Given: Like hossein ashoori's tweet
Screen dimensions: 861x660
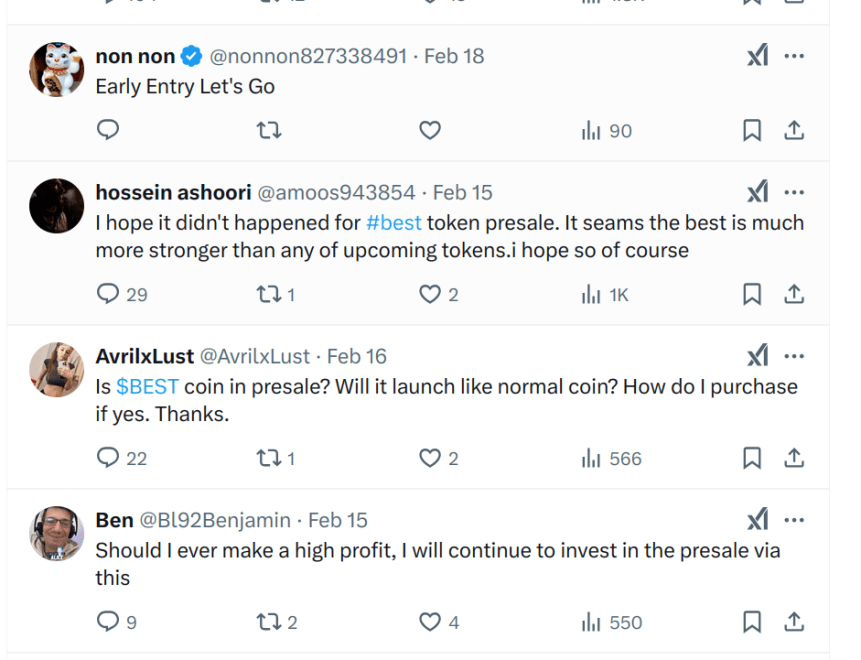Looking at the screenshot, I should [x=430, y=294].
